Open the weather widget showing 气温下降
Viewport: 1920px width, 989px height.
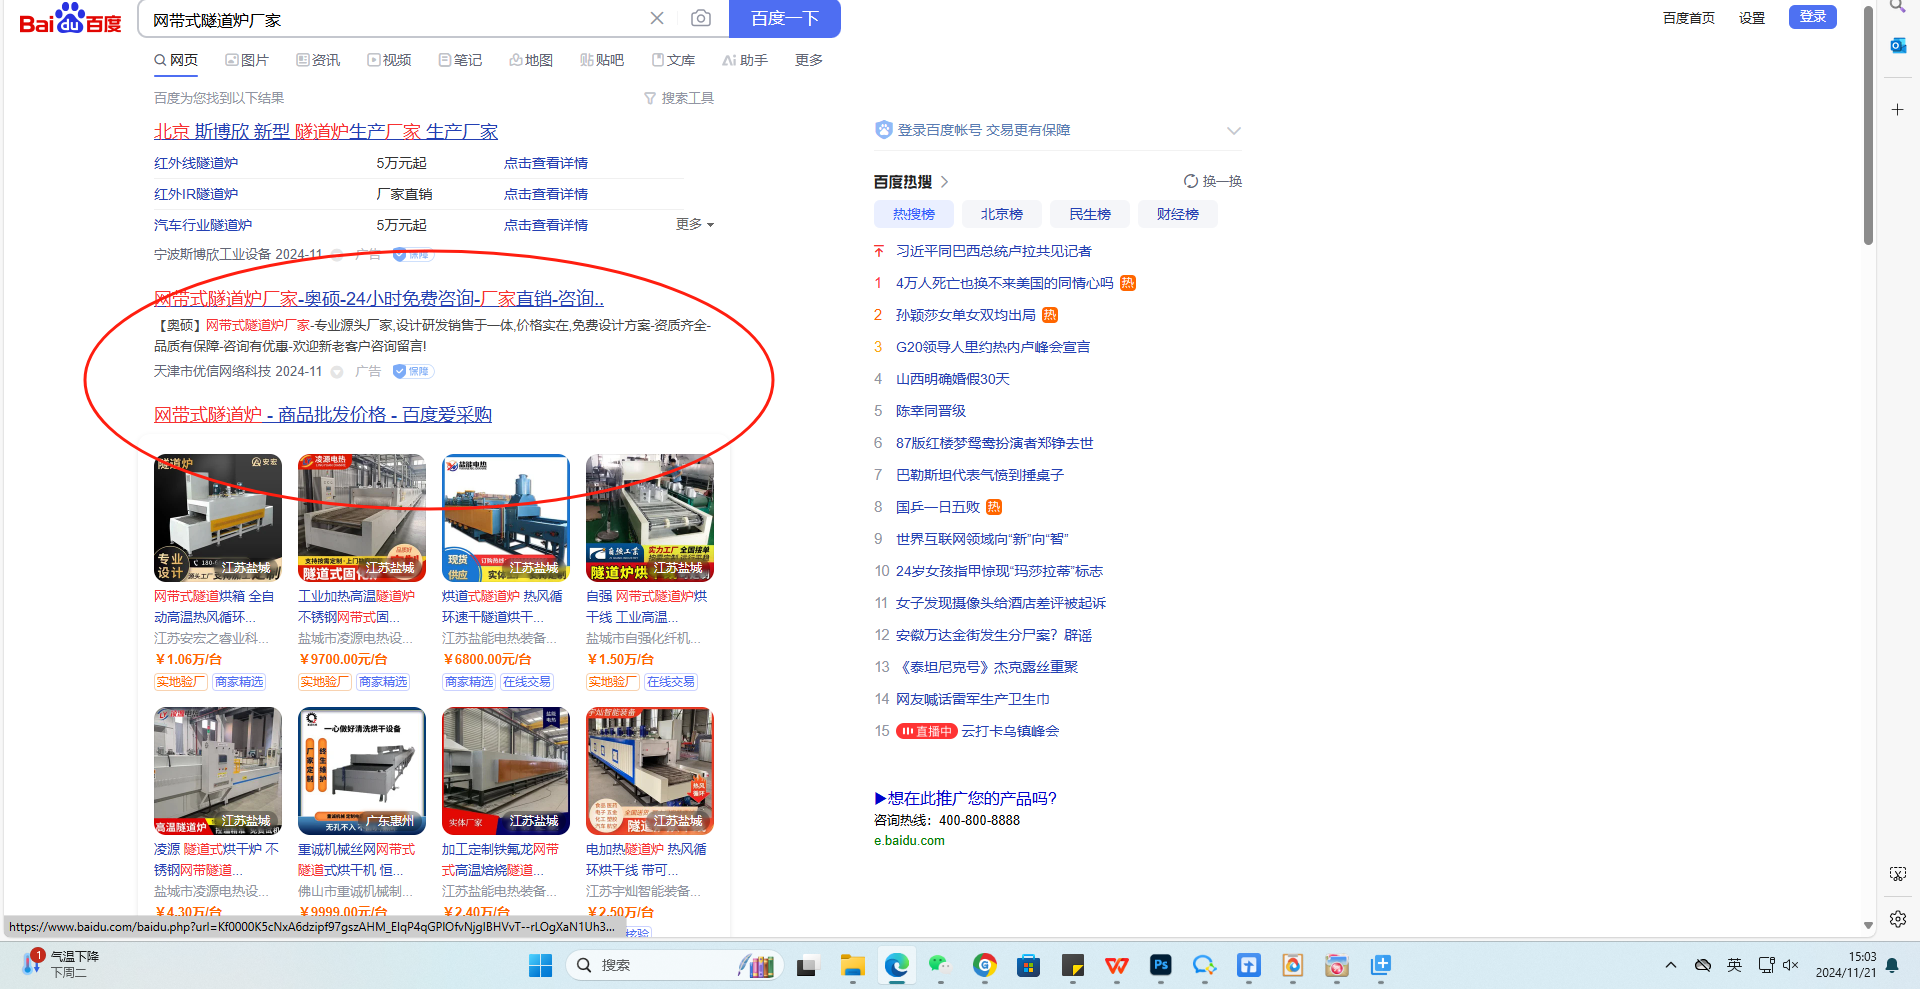(x=62, y=964)
